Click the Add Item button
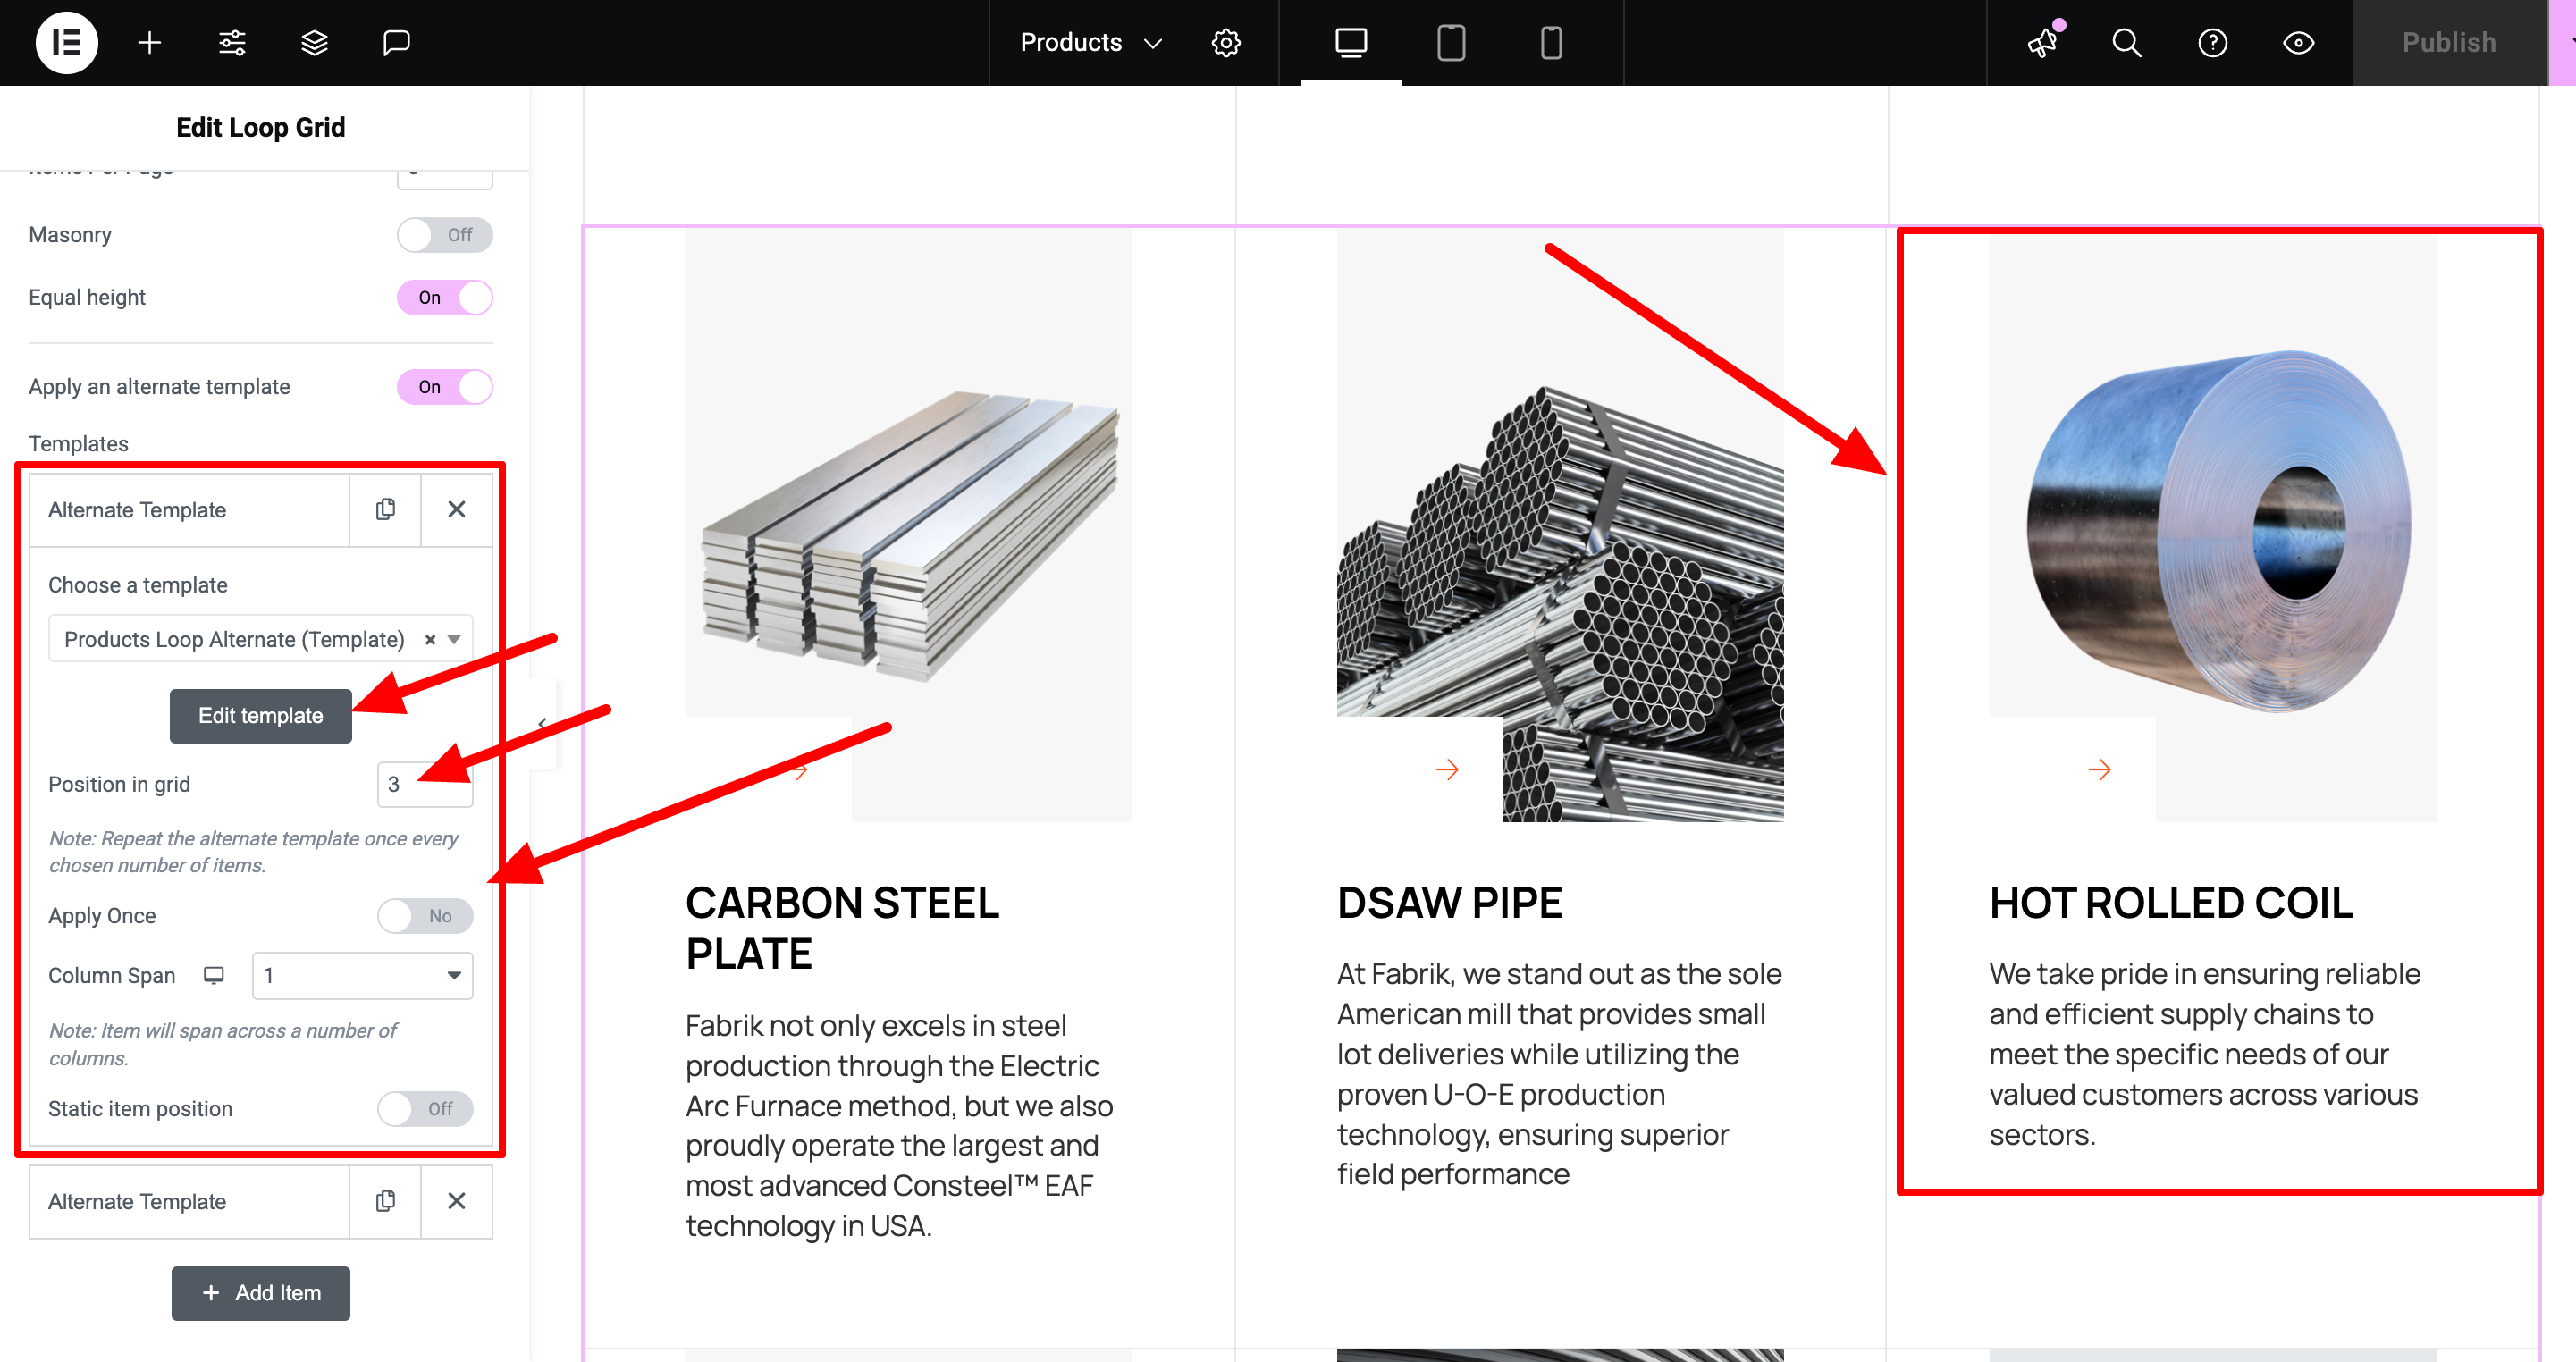Viewport: 2576px width, 1362px height. tap(260, 1293)
